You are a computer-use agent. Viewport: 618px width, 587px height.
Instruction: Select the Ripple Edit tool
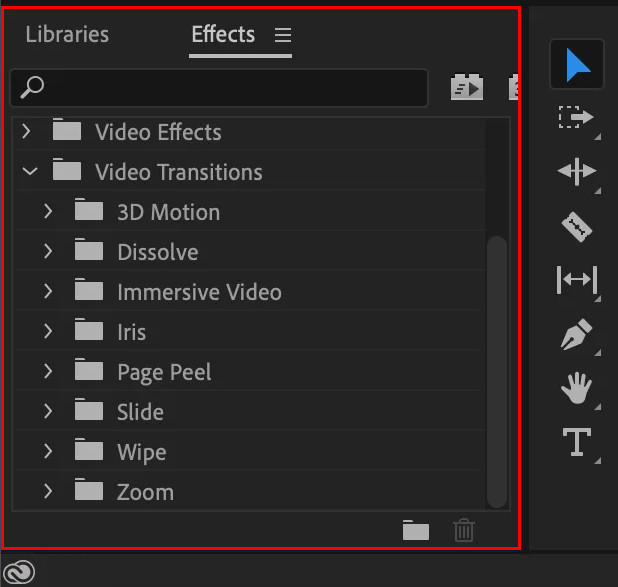tap(577, 171)
